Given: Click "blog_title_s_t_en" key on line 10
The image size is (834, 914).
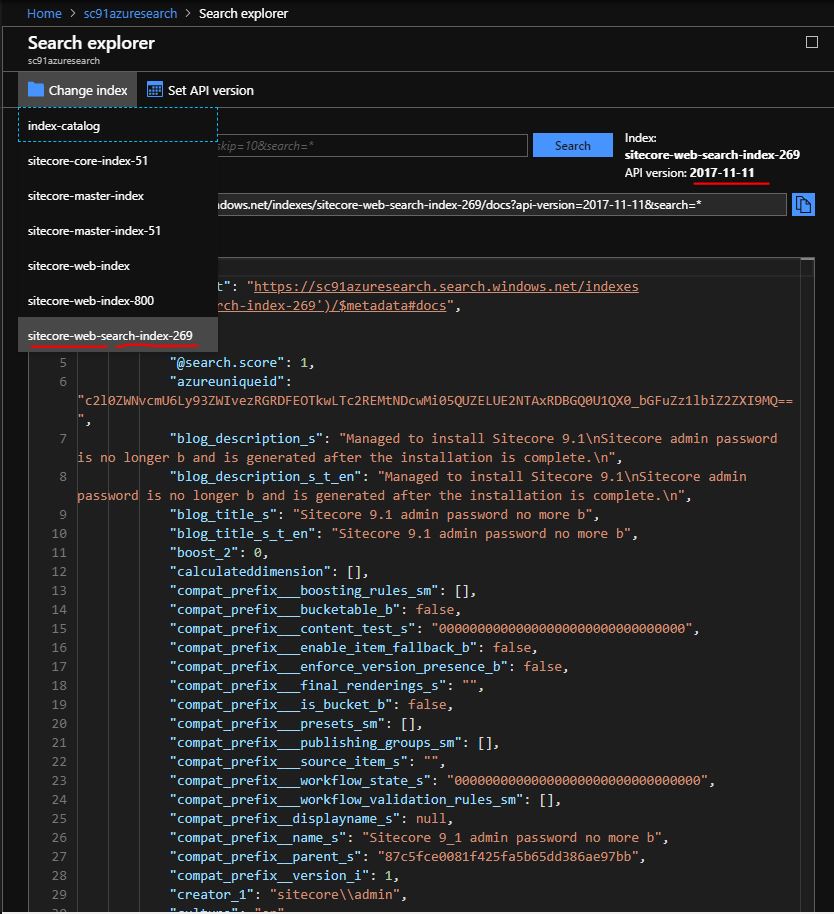Looking at the screenshot, I should pos(242,533).
